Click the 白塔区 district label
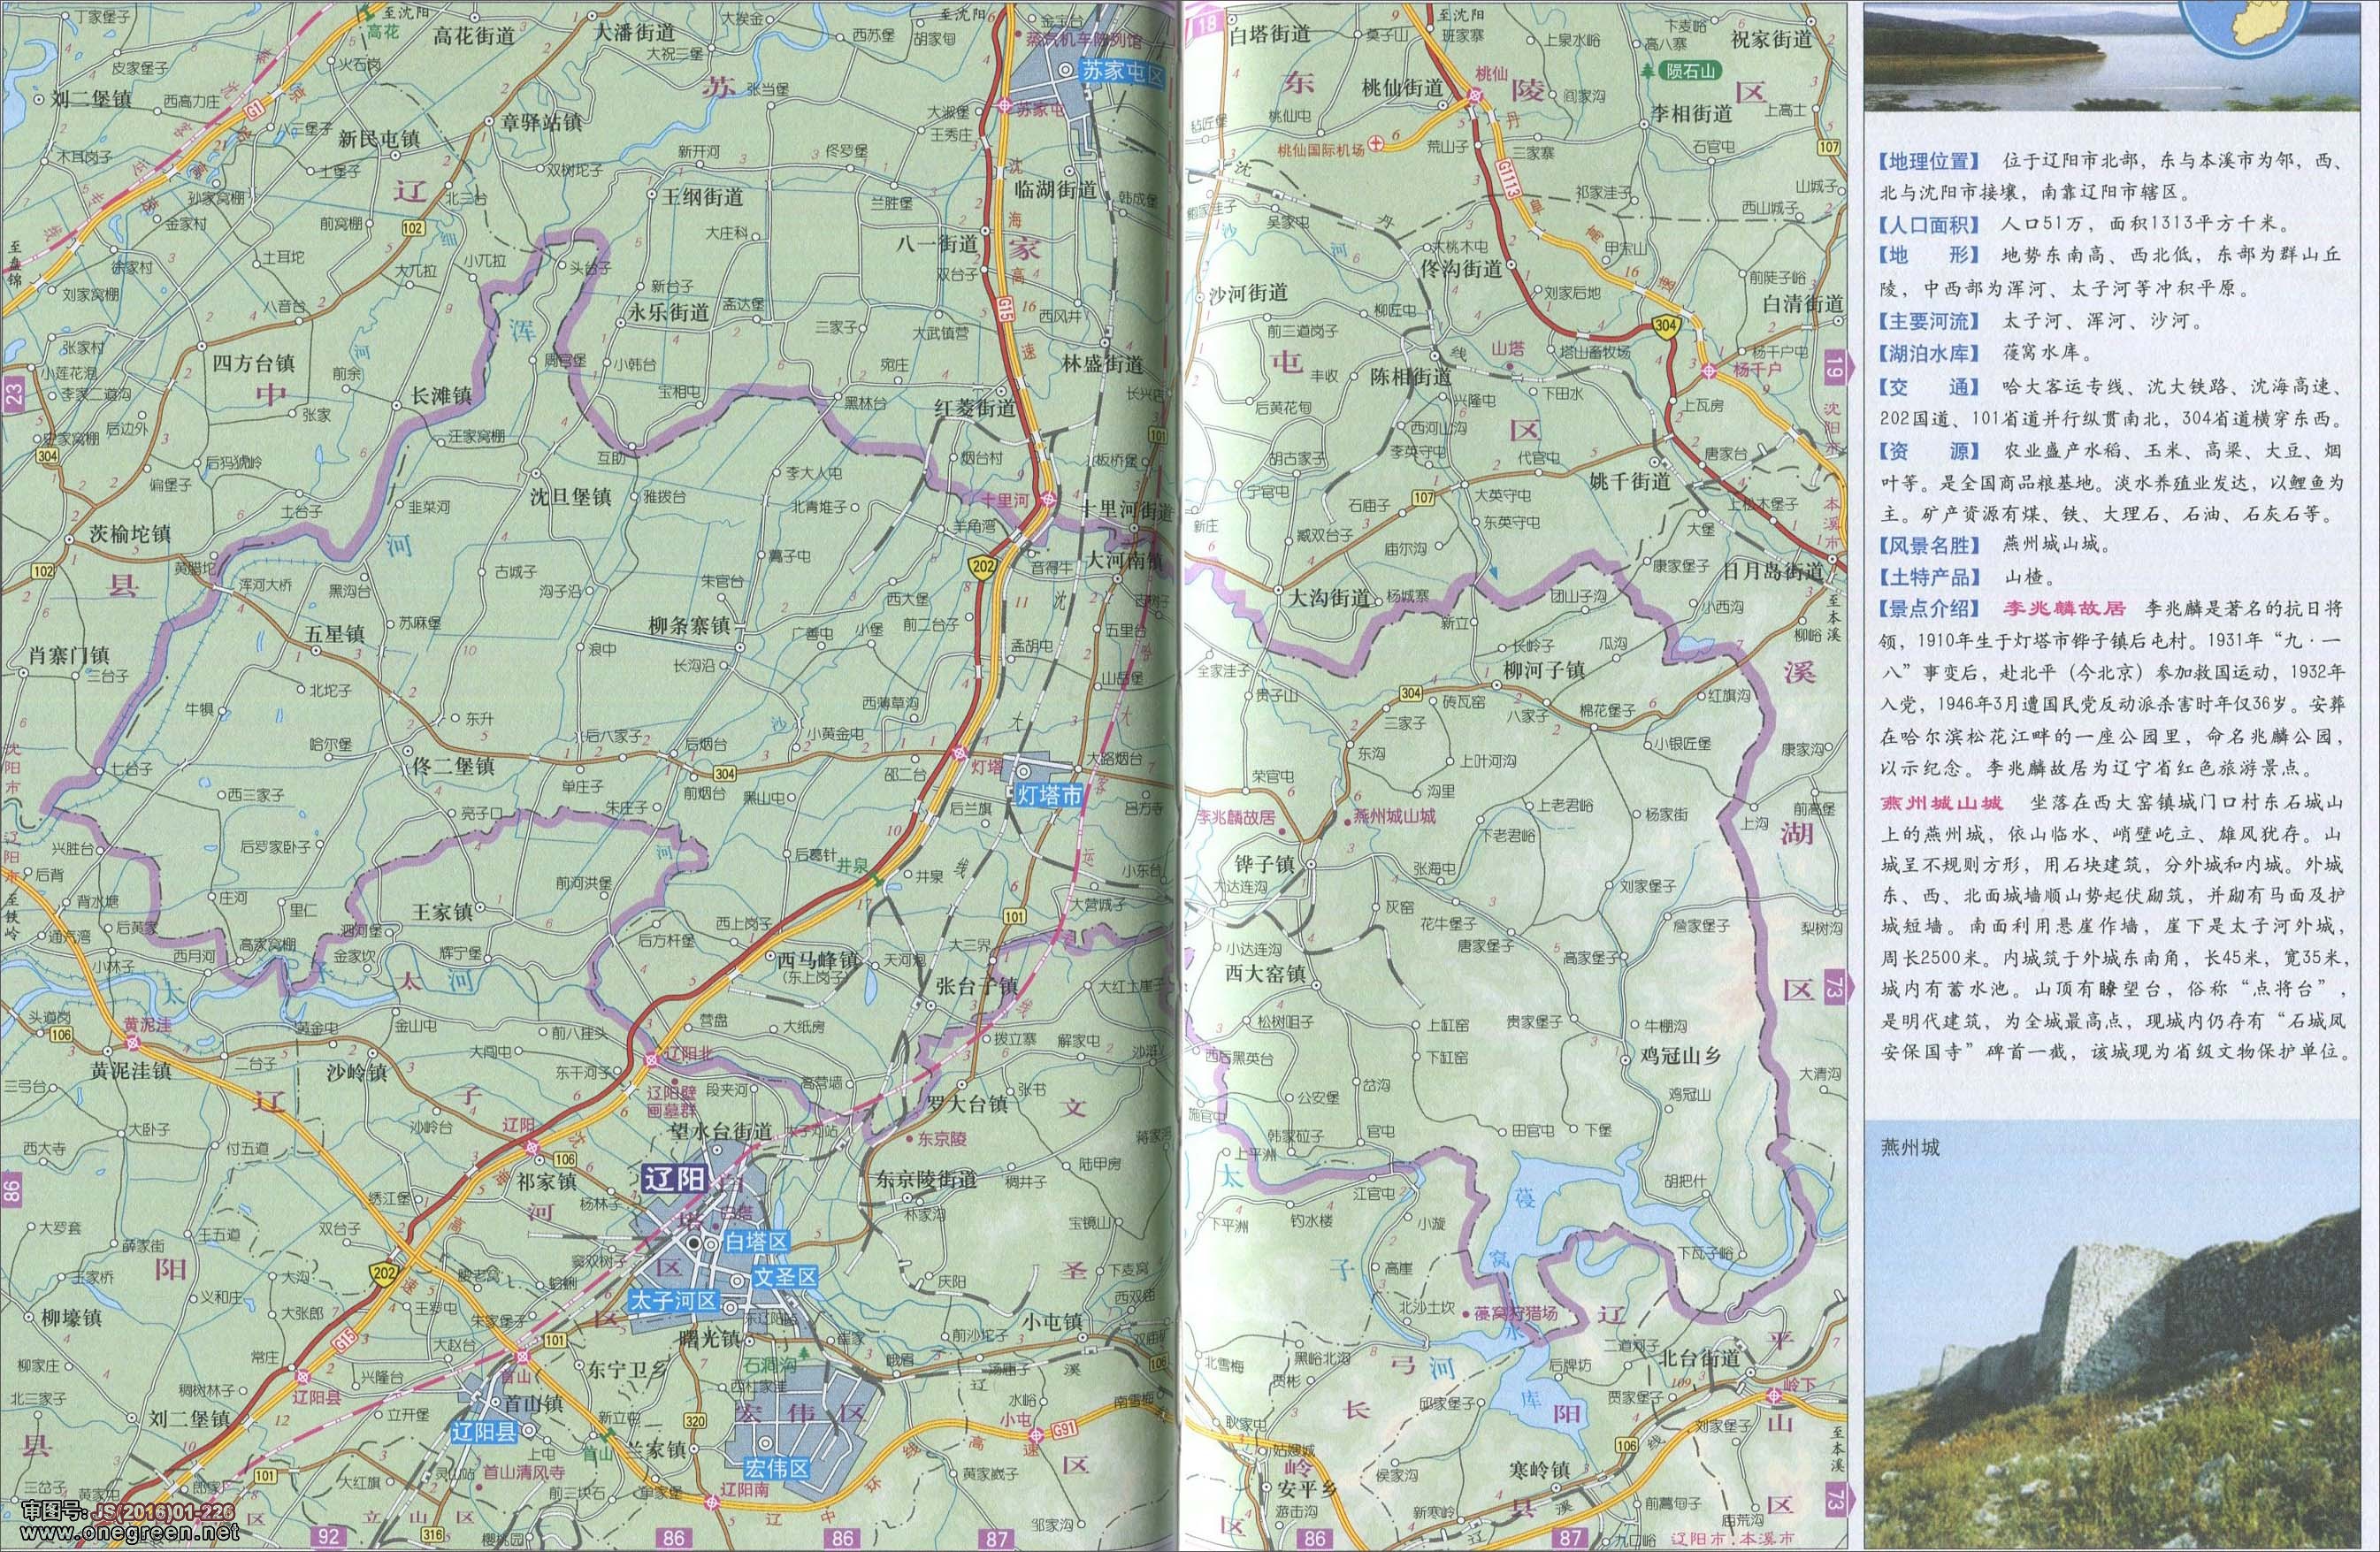 coord(757,1242)
